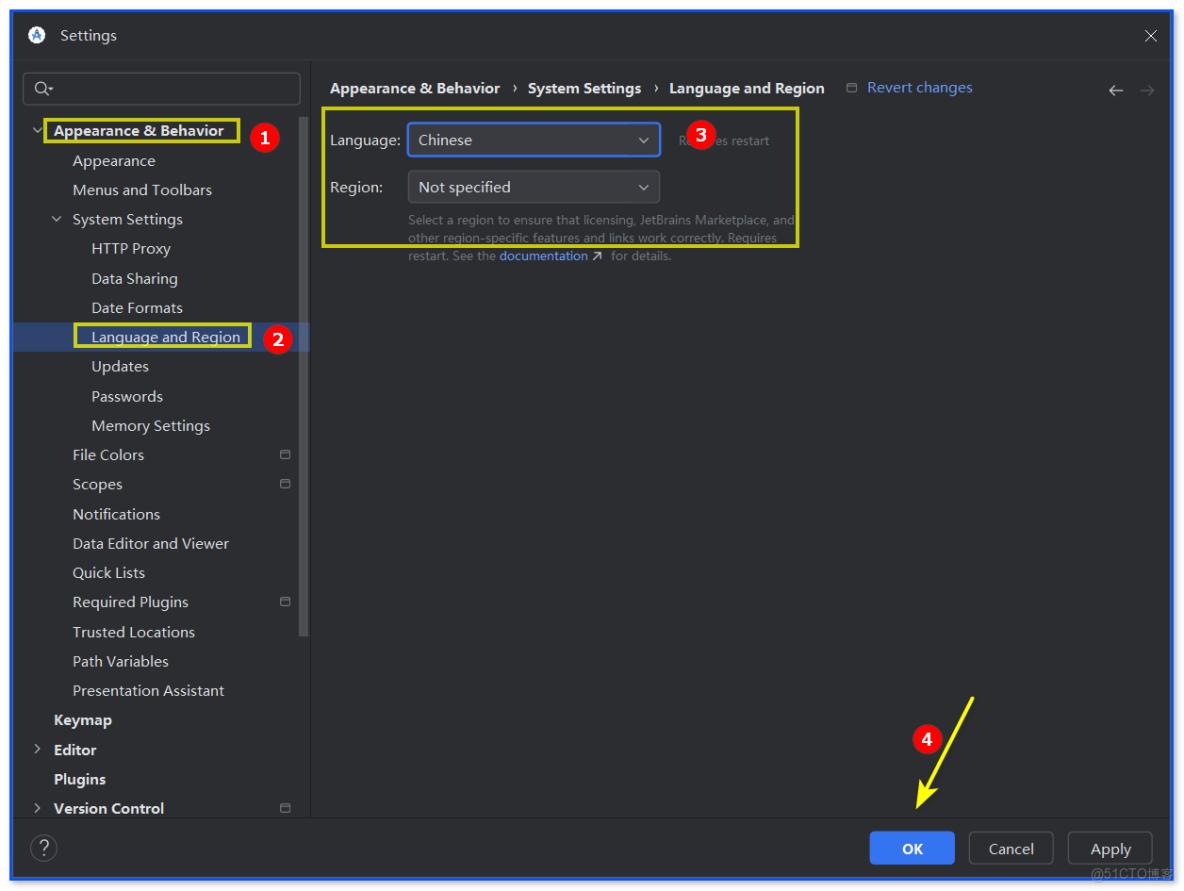Screen dimensions: 1184x891
Task: Click the per-project icon next to File Colors
Action: pyautogui.click(x=285, y=454)
